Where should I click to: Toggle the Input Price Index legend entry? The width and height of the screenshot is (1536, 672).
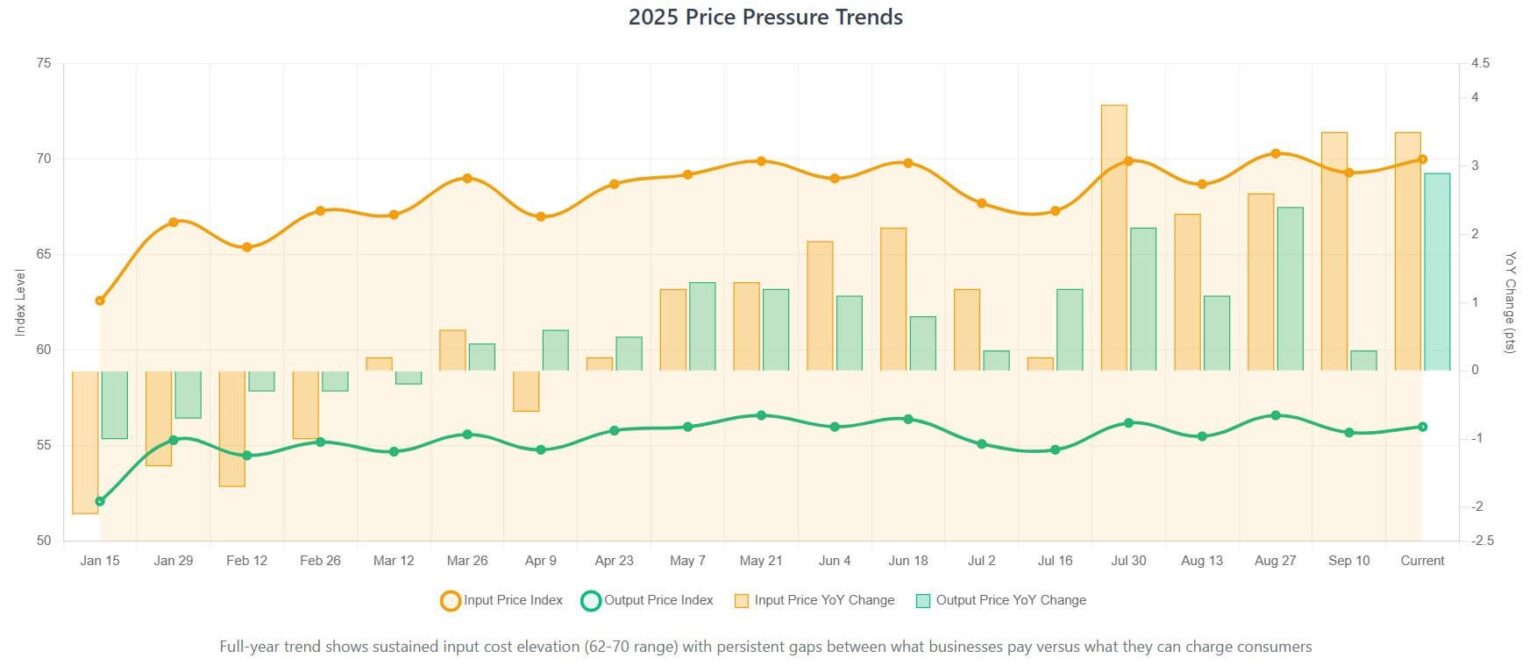(502, 600)
